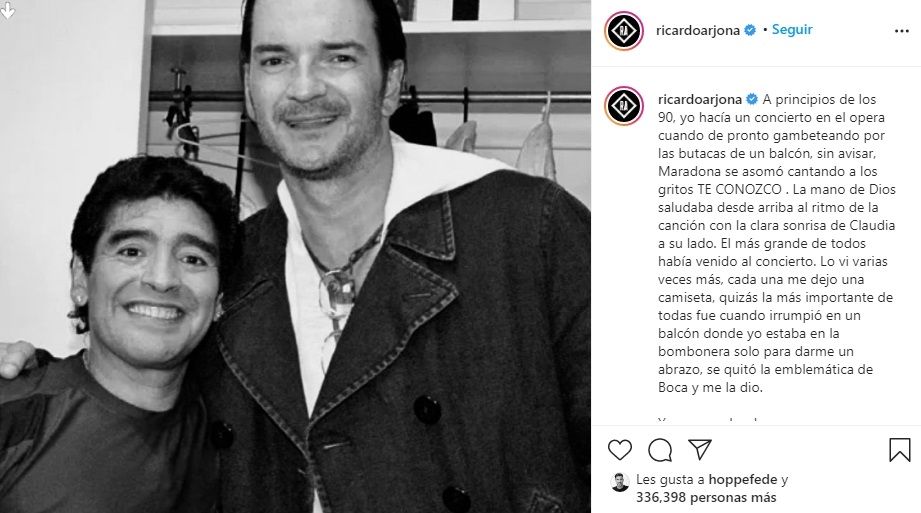
Task: Share the post using the paper plane icon
Action: tap(700, 450)
